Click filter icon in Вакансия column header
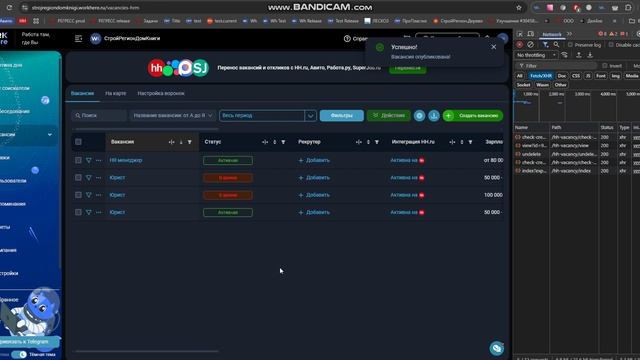Image resolution: width=640 pixels, height=360 pixels. (x=190, y=142)
